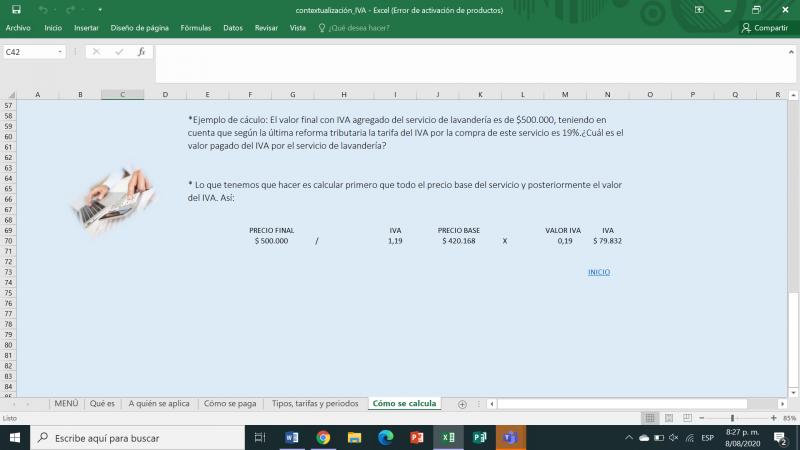Open the Fórmulas ribbon tab
The image size is (800, 450).
coord(195,28)
